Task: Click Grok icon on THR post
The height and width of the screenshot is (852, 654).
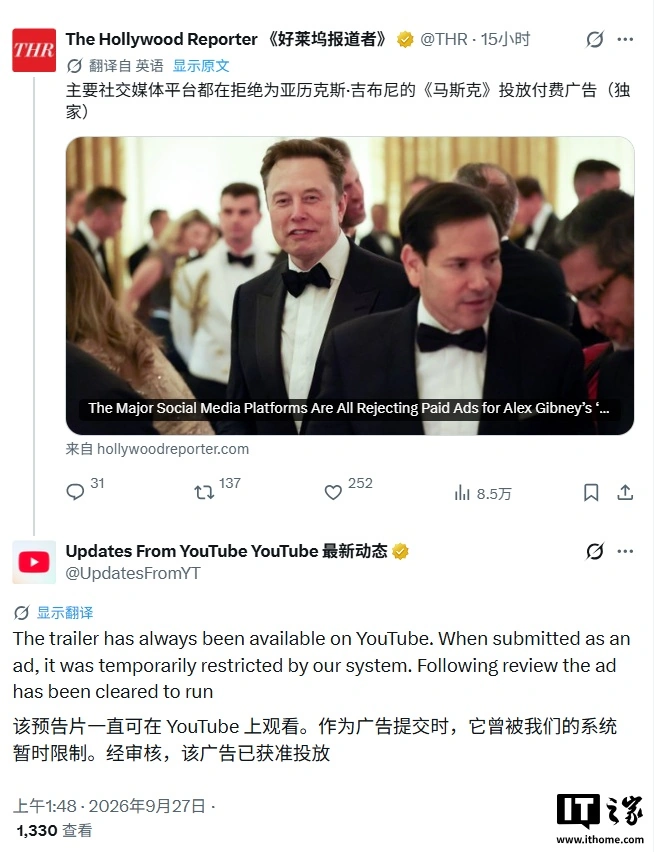Action: click(x=595, y=39)
